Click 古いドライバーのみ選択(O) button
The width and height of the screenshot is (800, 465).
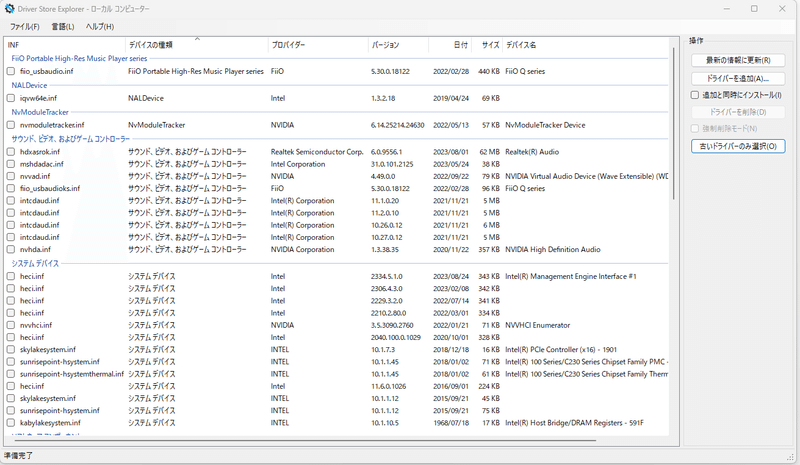click(738, 146)
